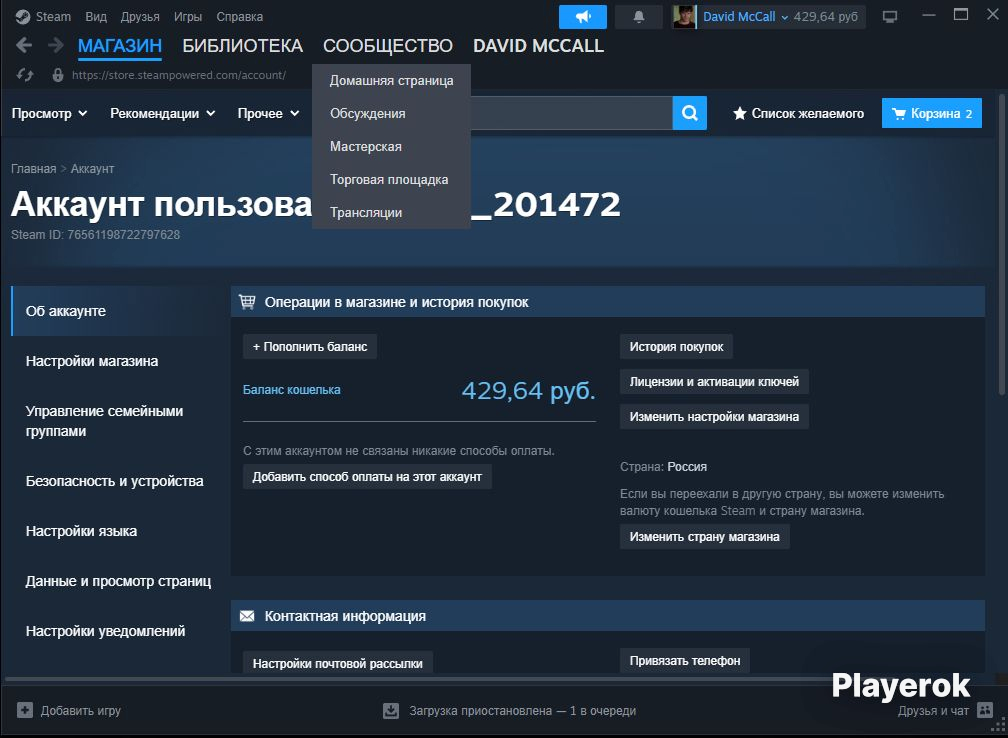Viewport: 1008px width, 738px height.
Task: Select Обсуждения in the community menu
Action: tap(392, 113)
